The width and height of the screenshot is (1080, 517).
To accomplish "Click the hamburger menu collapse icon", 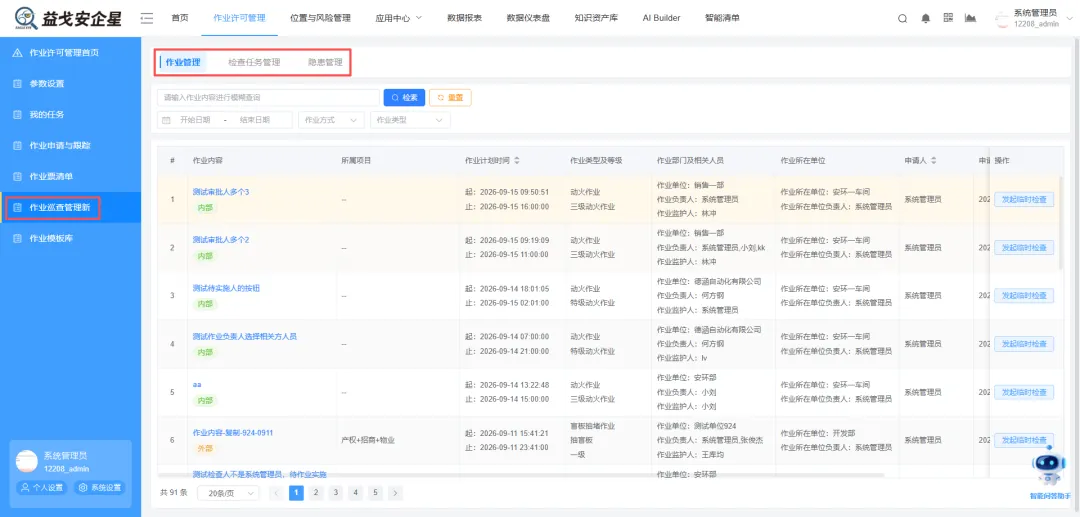I will click(147, 18).
